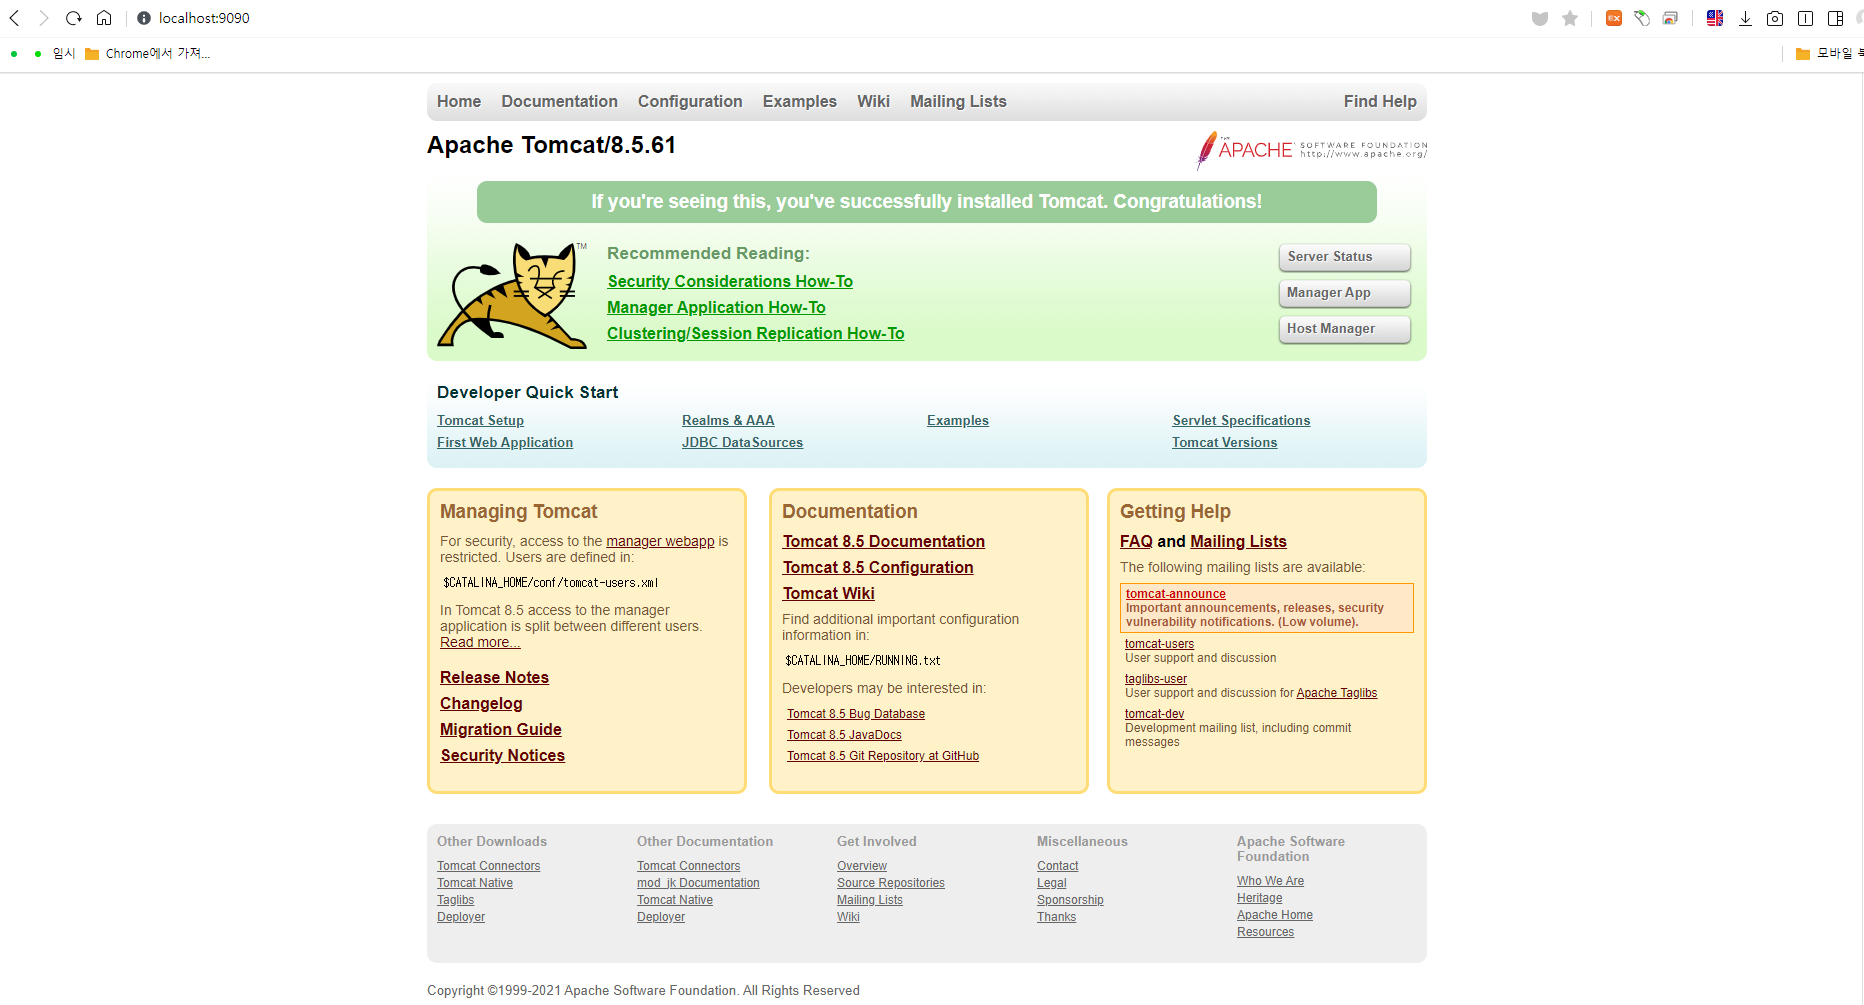Screen dimensions: 1864x1005
Task: Open the tomcat-announce mailing list link
Action: coord(1176,594)
